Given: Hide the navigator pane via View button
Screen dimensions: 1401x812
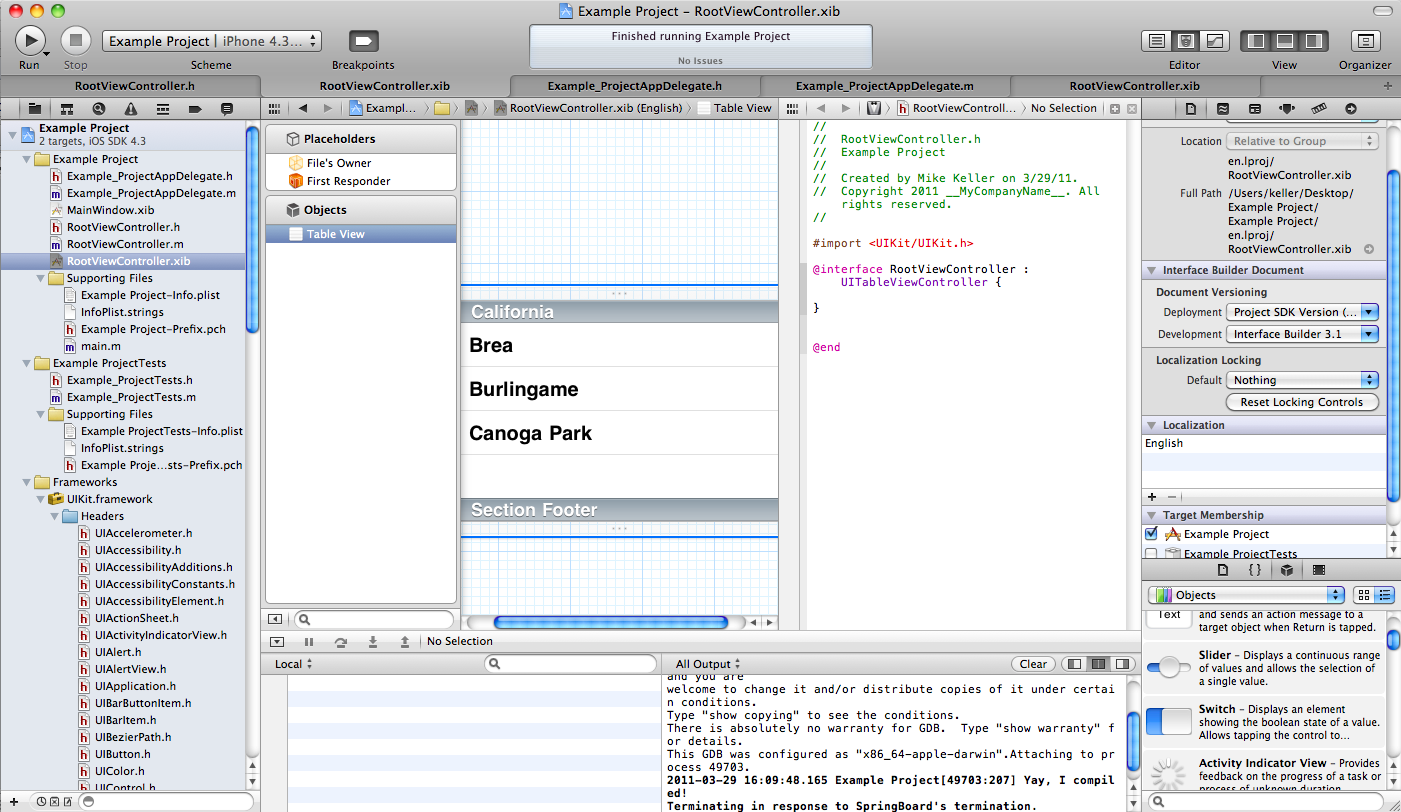Looking at the screenshot, I should coord(1256,41).
